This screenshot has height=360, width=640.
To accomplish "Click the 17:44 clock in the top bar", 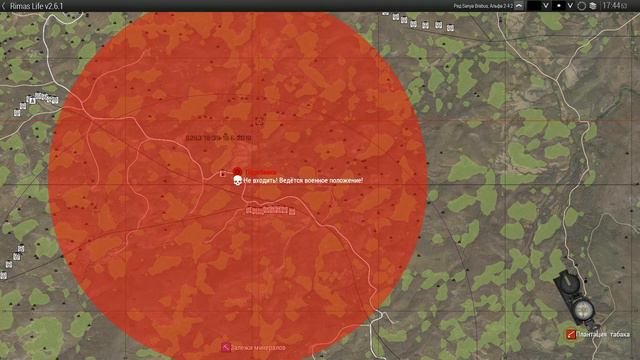I will click(614, 6).
